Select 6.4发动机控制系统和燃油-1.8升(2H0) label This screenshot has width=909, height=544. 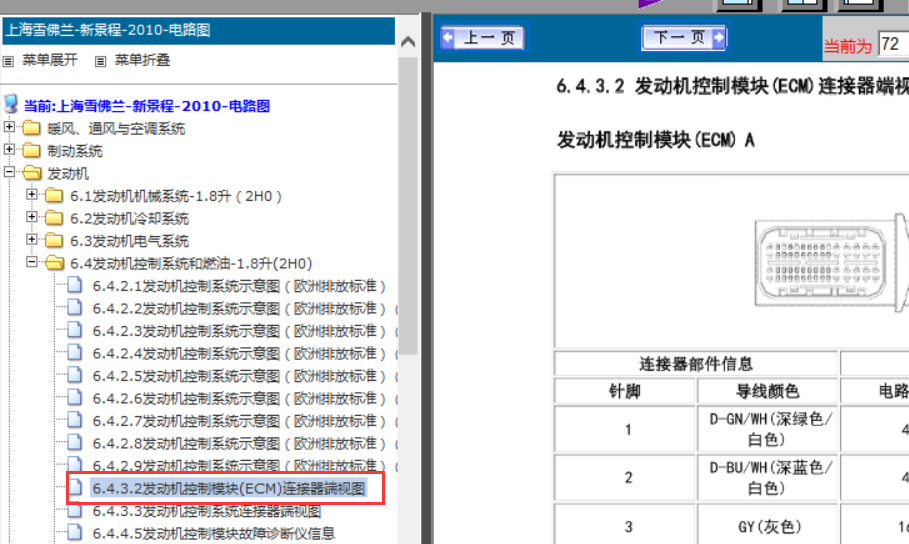coord(191,264)
